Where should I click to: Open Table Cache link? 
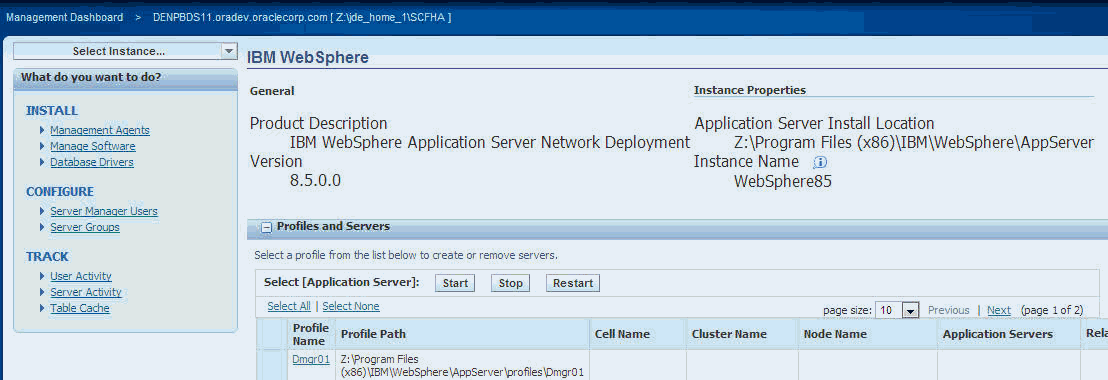tap(80, 309)
